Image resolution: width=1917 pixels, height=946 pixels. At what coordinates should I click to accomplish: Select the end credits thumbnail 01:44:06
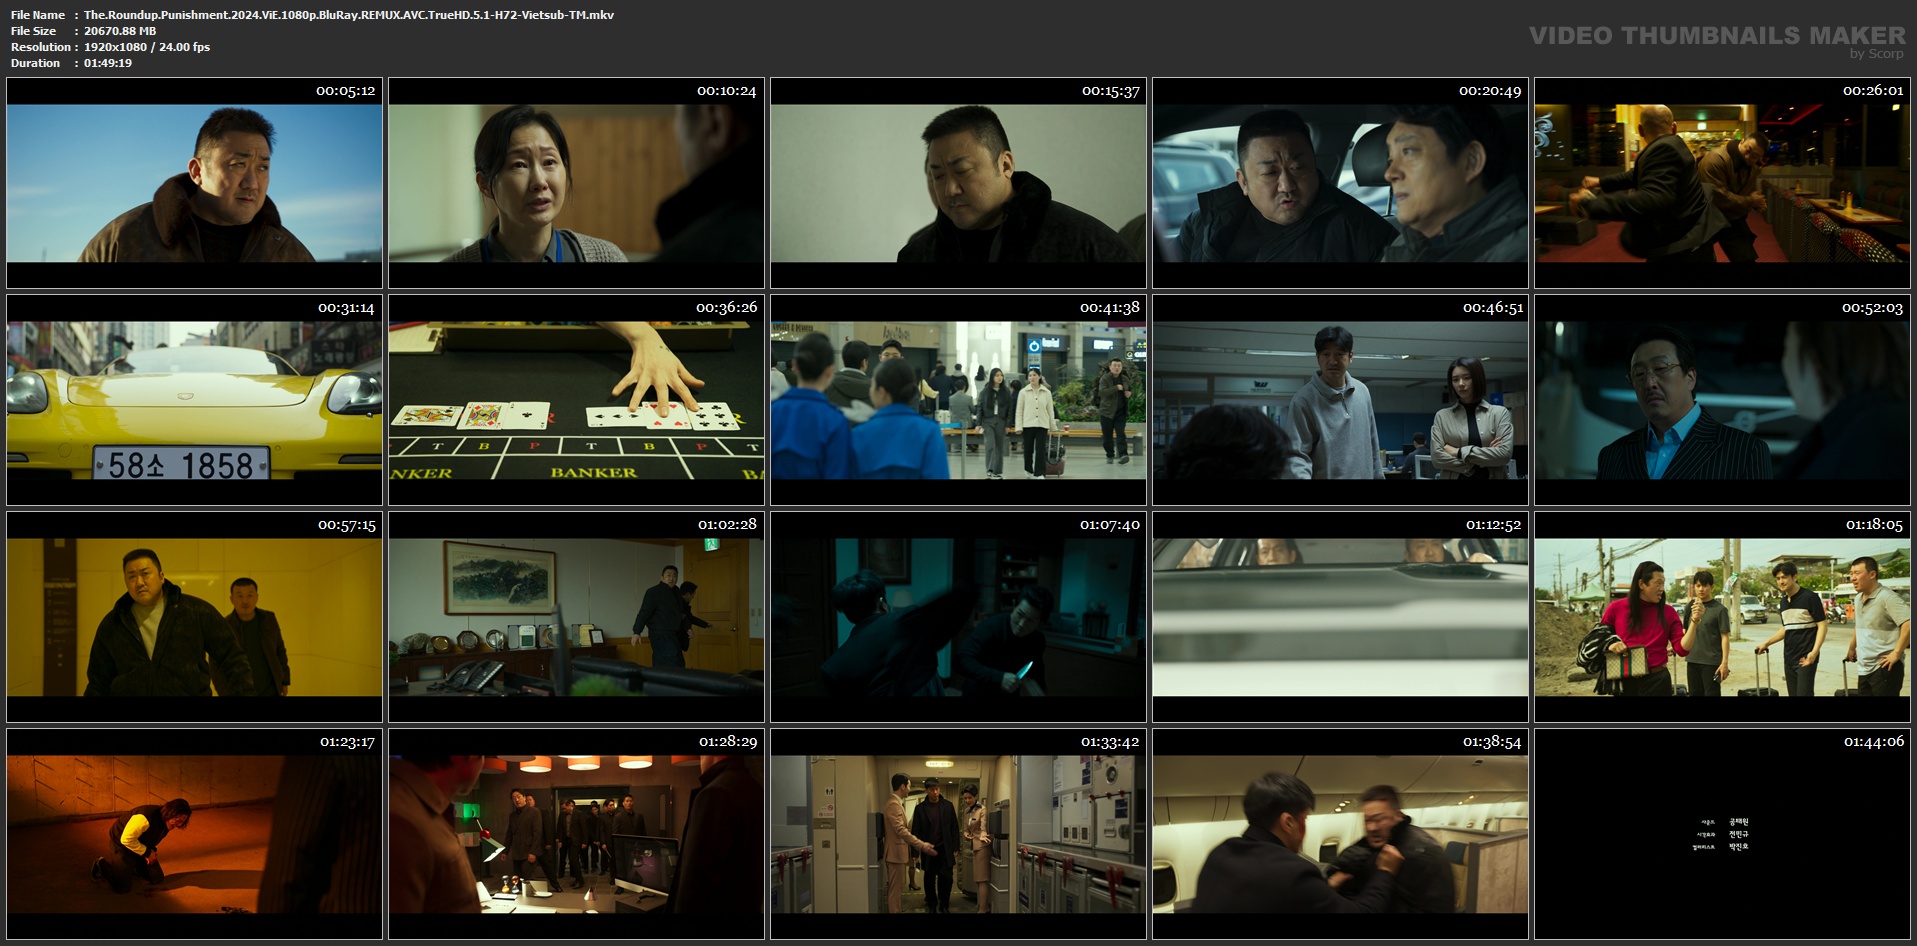pyautogui.click(x=1722, y=834)
